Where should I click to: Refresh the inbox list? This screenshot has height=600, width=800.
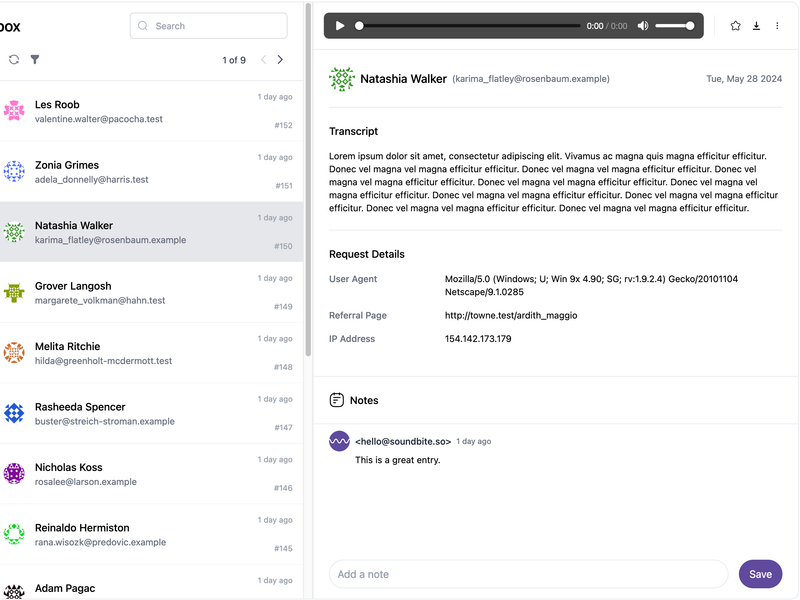14,60
